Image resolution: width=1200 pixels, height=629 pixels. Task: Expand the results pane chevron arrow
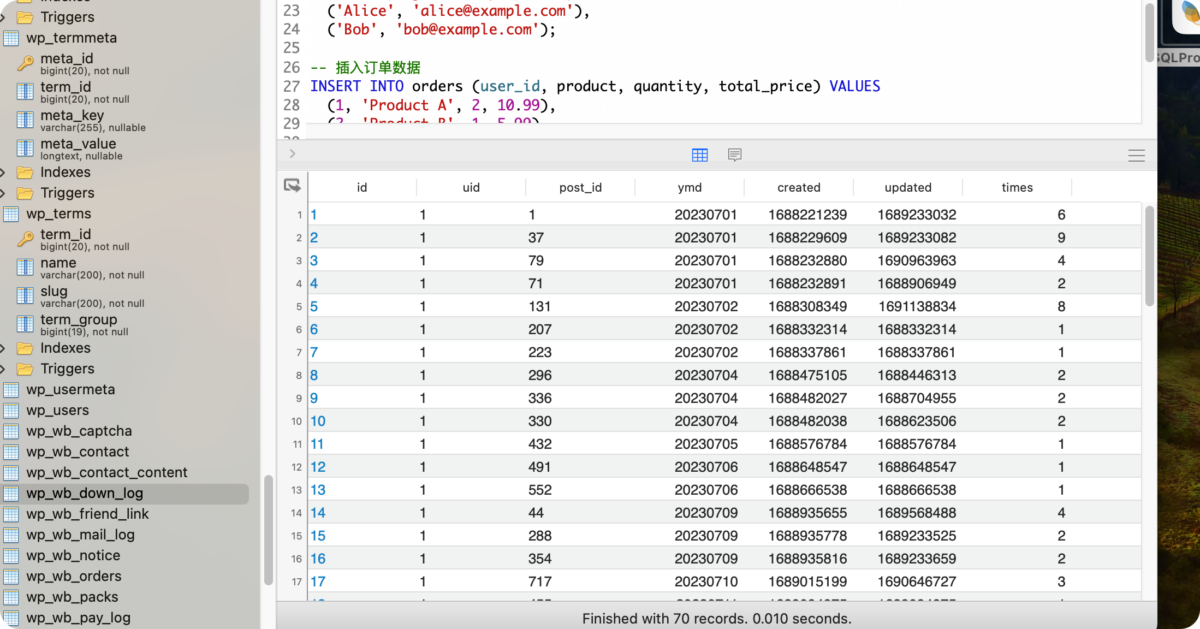(x=292, y=154)
